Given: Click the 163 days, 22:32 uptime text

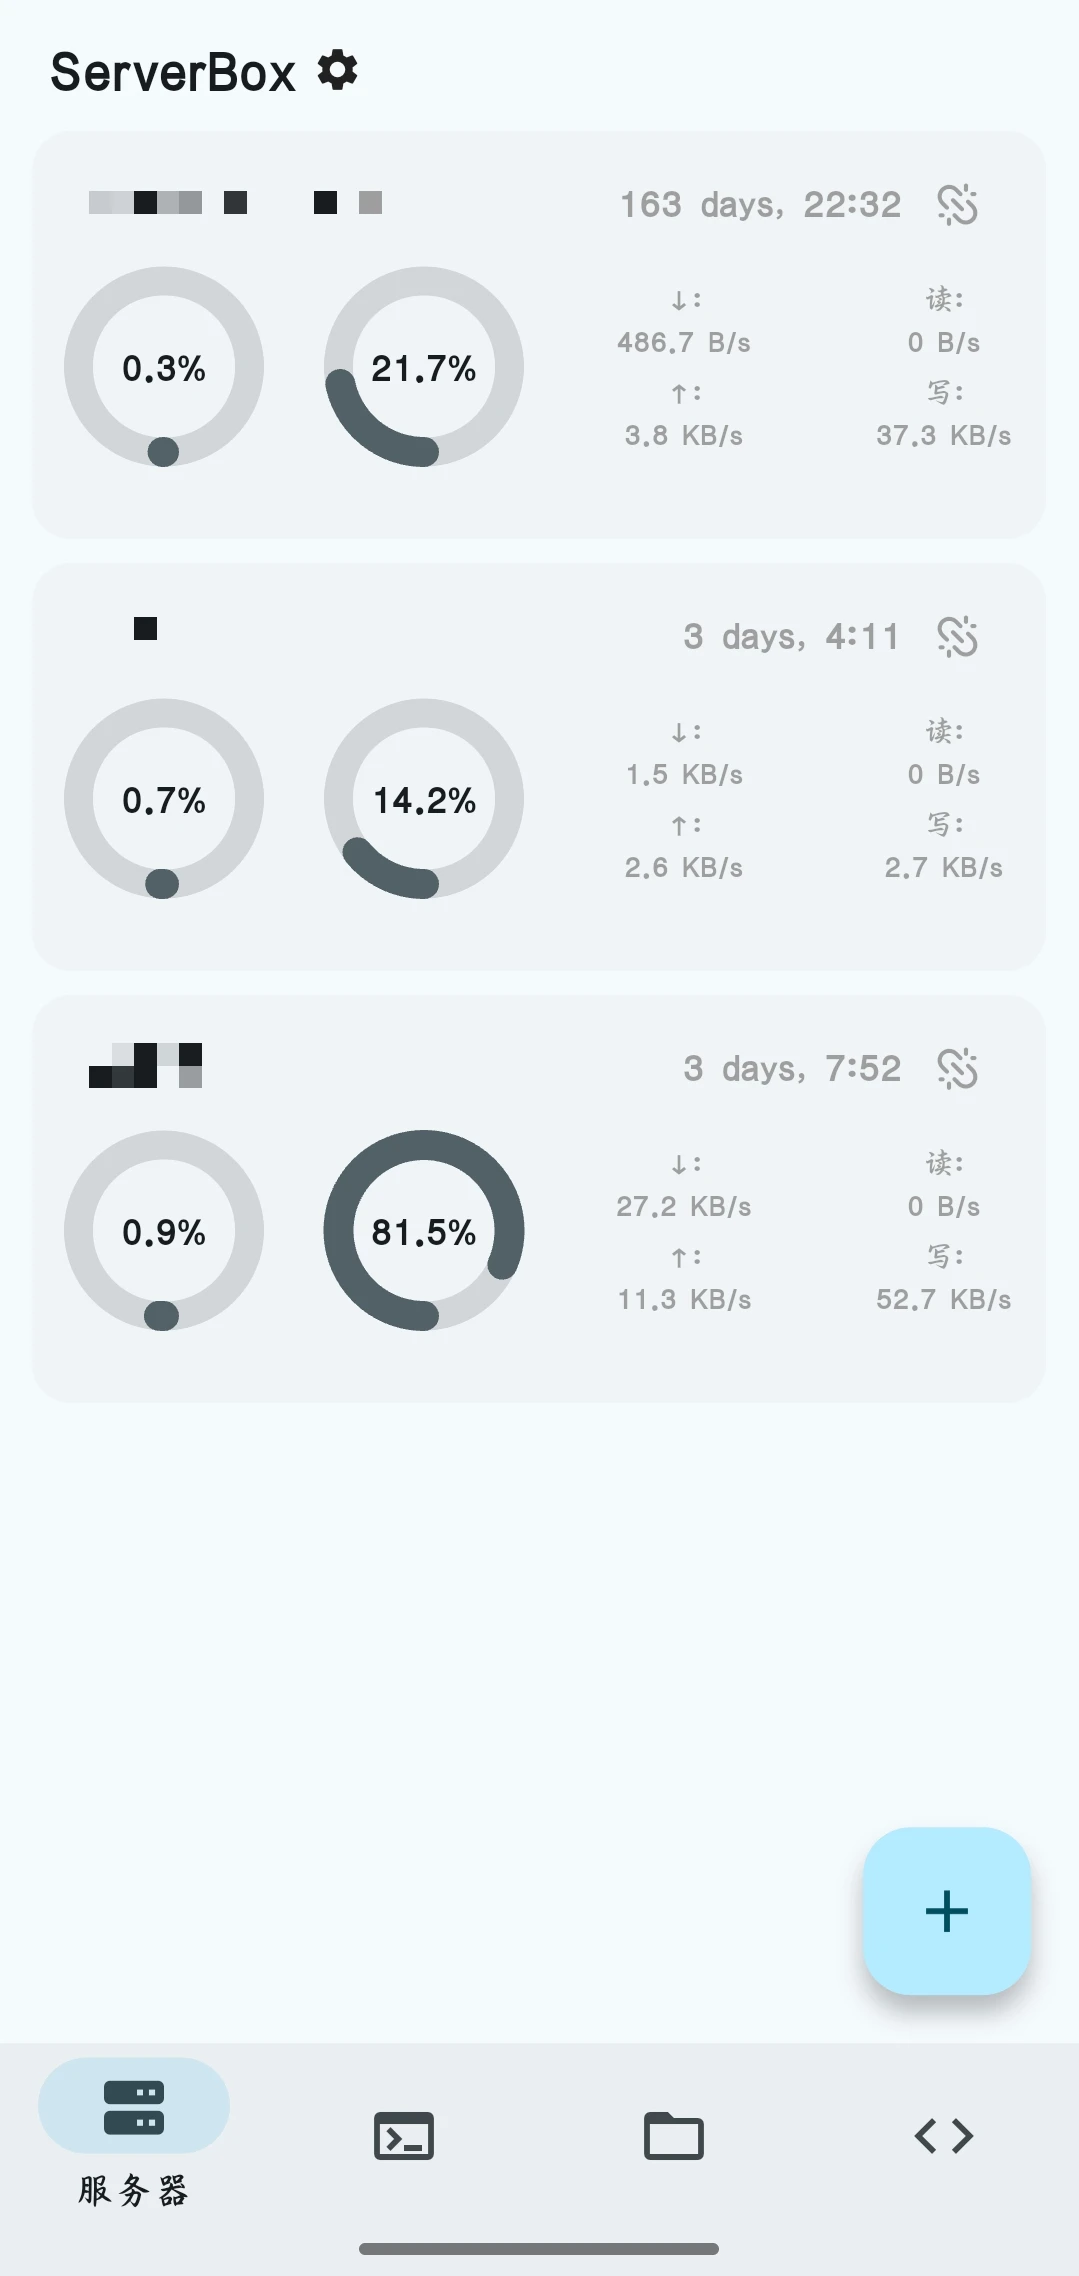Looking at the screenshot, I should tap(760, 205).
